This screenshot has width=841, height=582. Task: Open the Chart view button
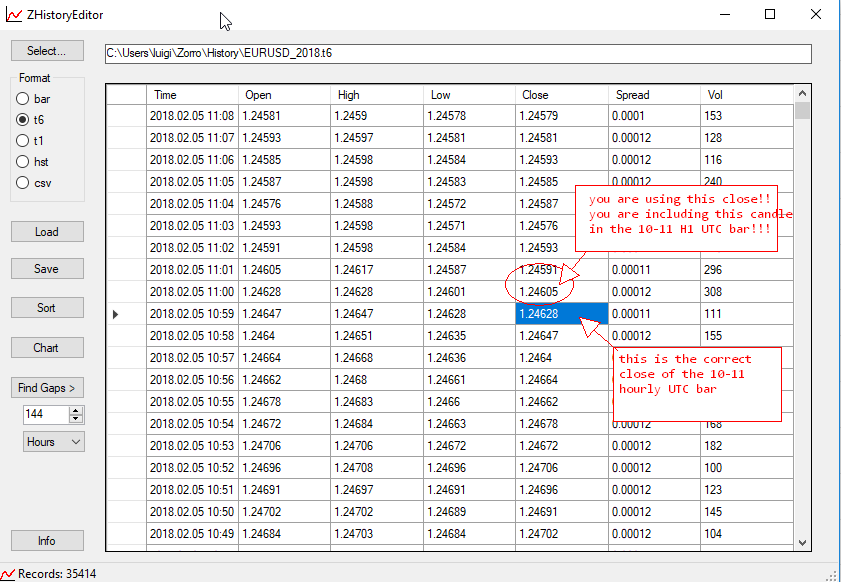point(47,348)
